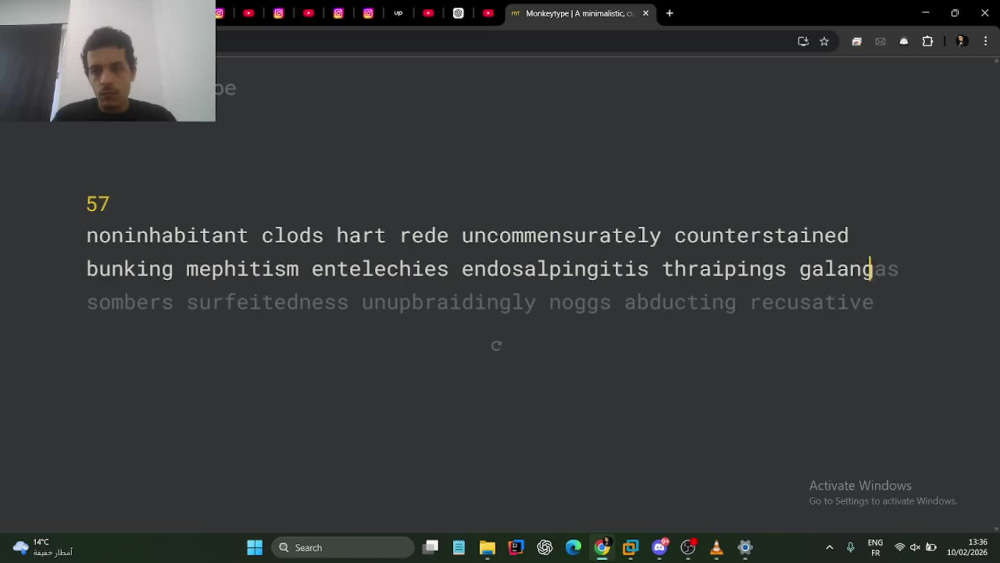Click the upcoming word "surfeitedness"

pyautogui.click(x=267, y=302)
